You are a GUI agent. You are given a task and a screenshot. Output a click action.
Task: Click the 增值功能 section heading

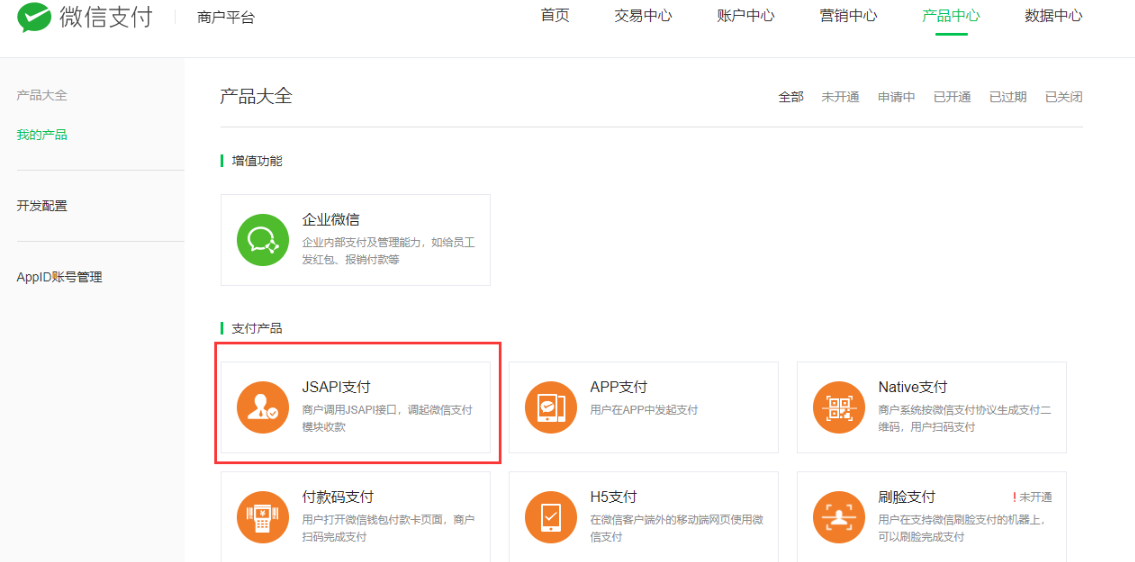point(256,161)
